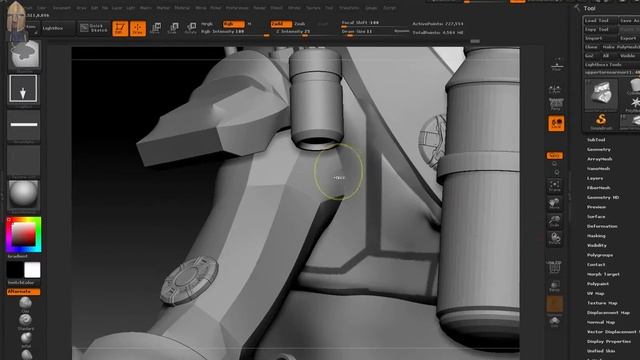Toggle the orange XYZ rotation button
Image resolution: width=640 pixels, height=360 pixels.
(x=555, y=156)
